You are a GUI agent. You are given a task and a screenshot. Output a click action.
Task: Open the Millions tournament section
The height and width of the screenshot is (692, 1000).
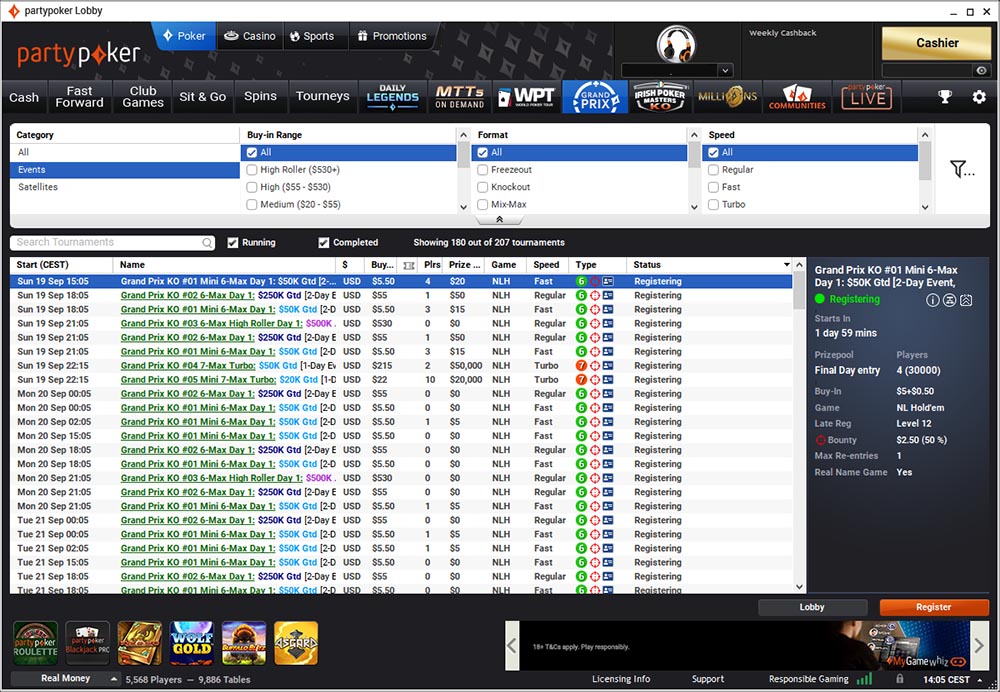727,97
